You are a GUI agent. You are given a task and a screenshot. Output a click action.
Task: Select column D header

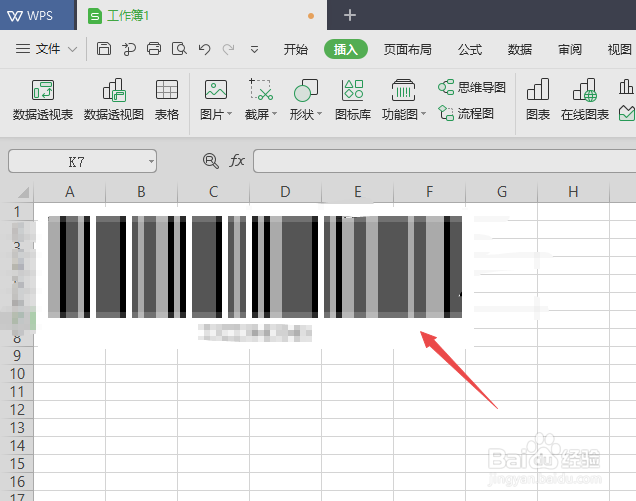285,192
